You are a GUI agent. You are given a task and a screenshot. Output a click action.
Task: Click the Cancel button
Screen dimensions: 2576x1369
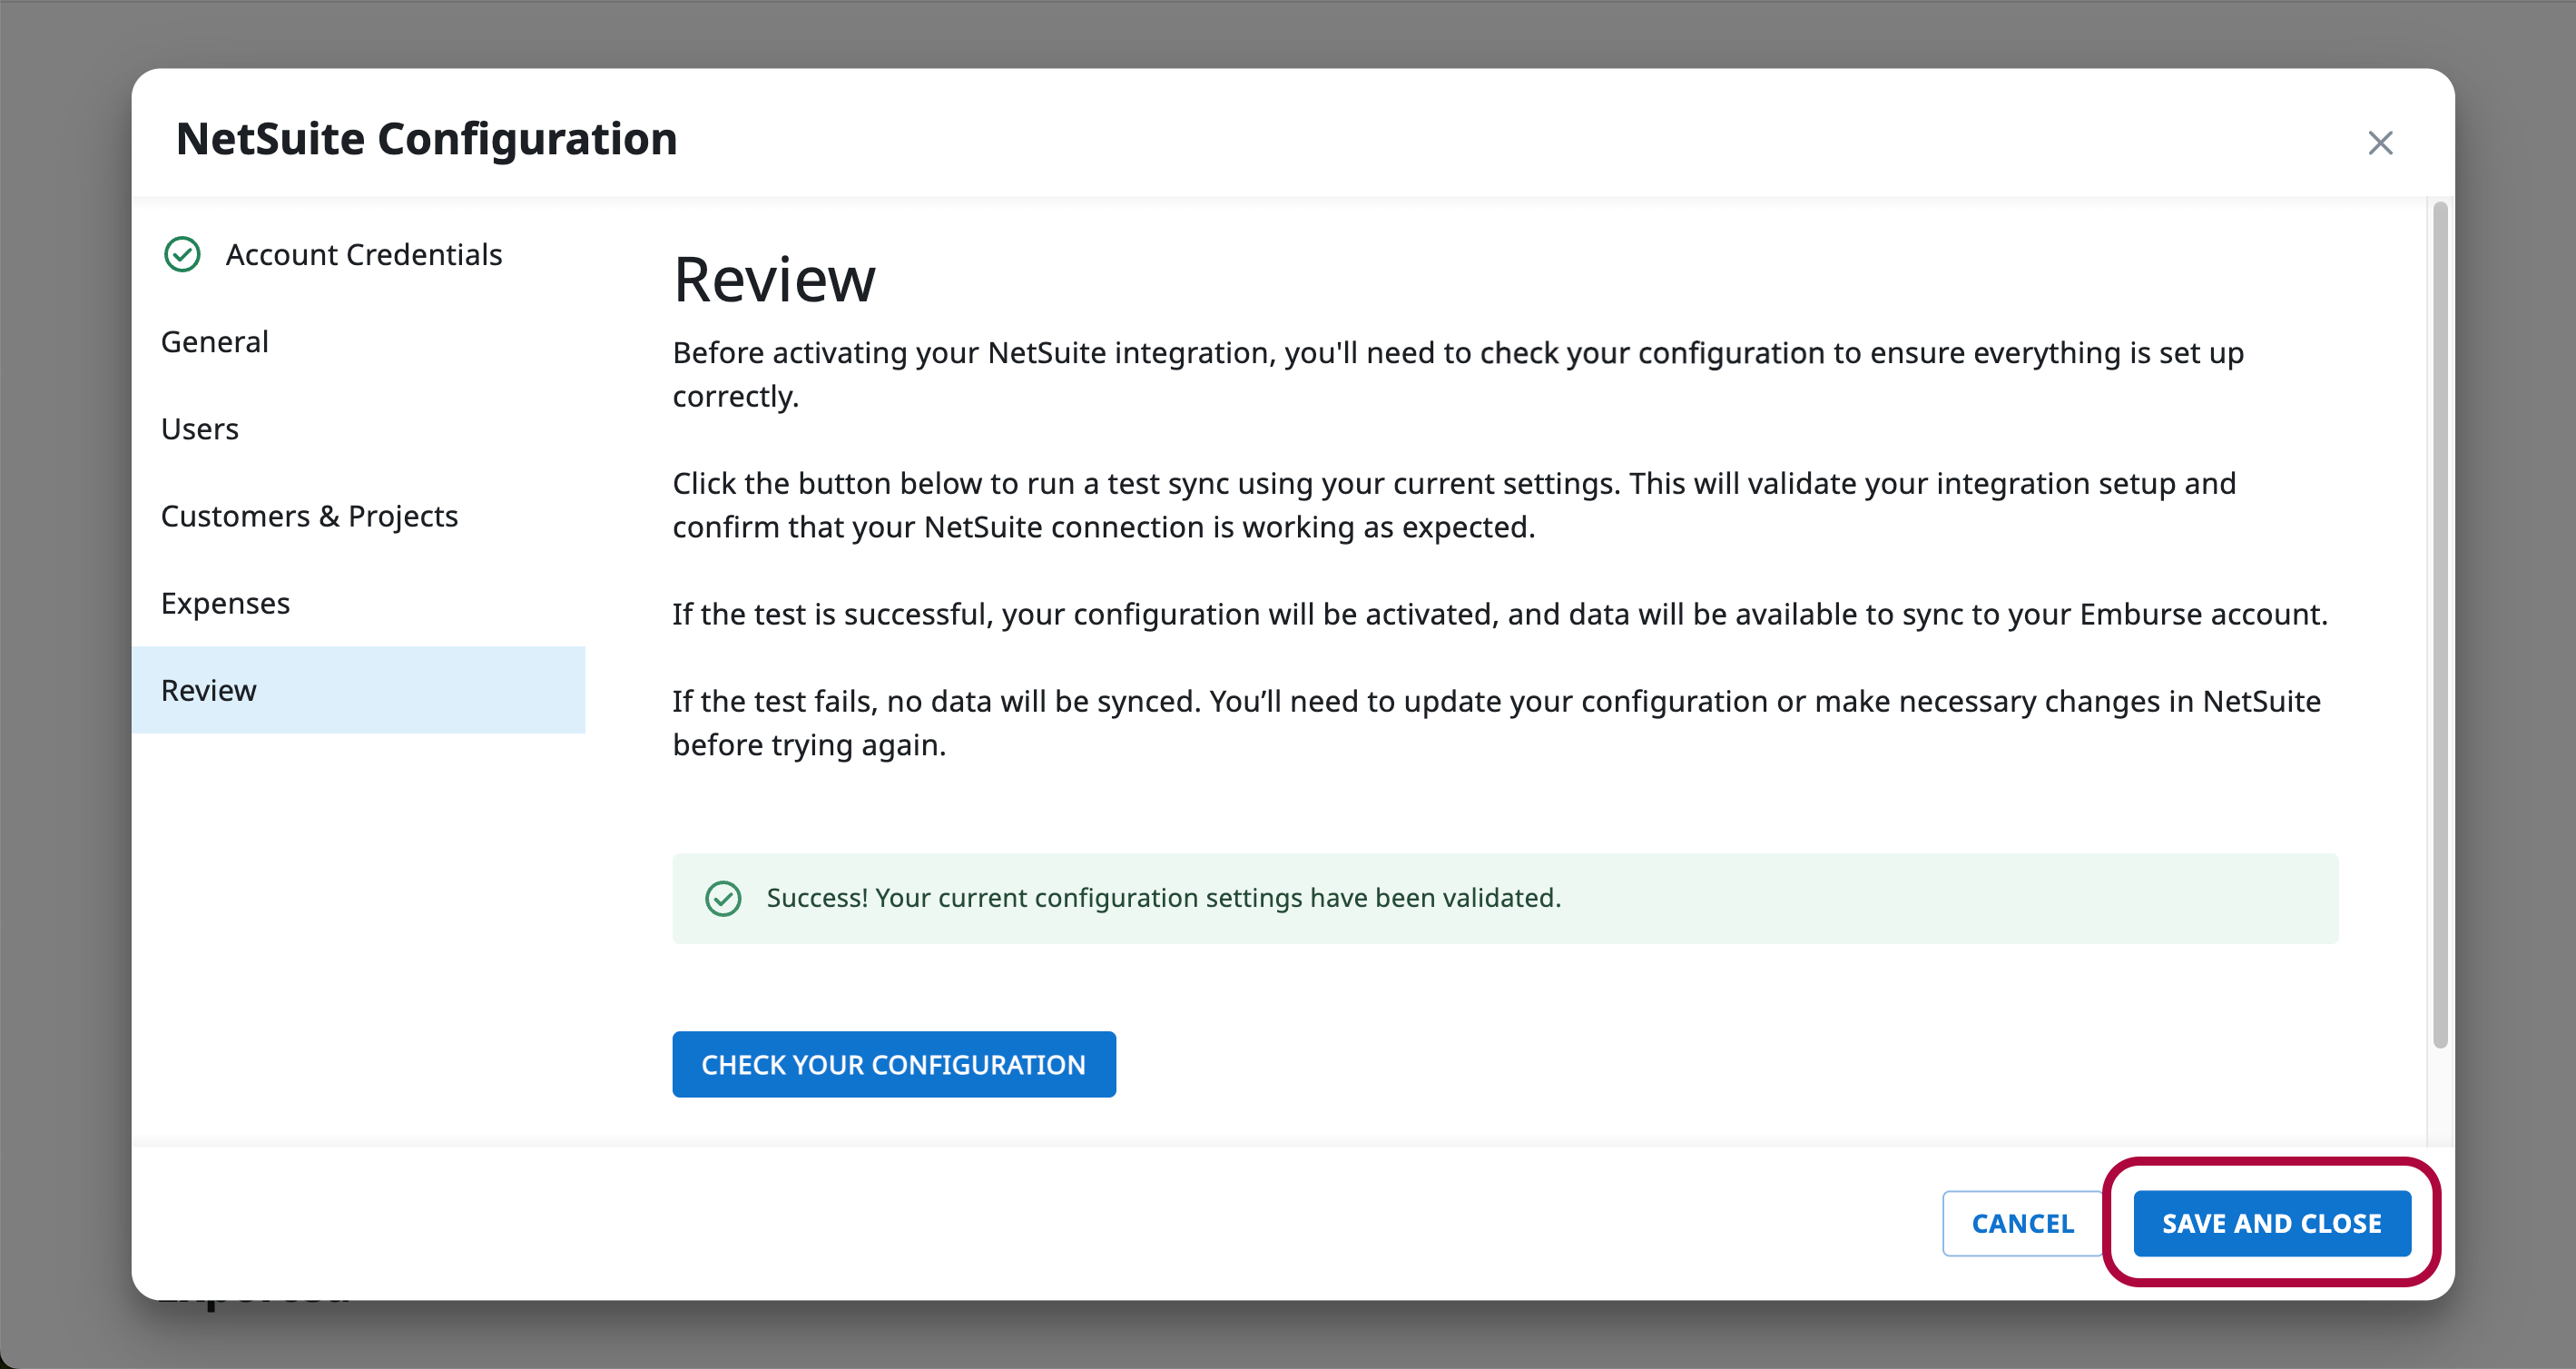2021,1223
